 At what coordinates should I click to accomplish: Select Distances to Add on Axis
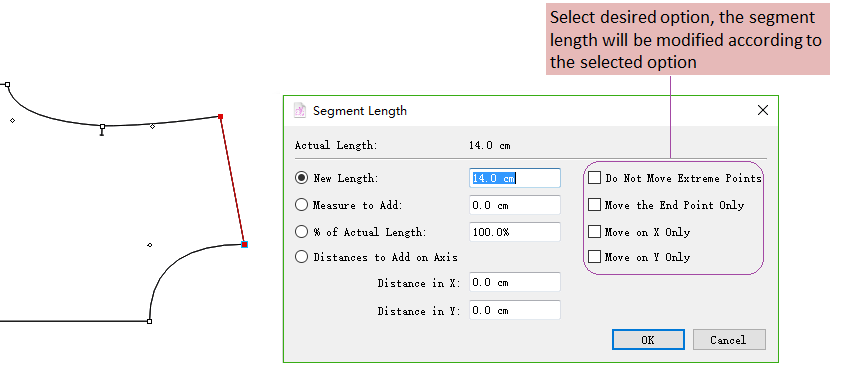[301, 257]
